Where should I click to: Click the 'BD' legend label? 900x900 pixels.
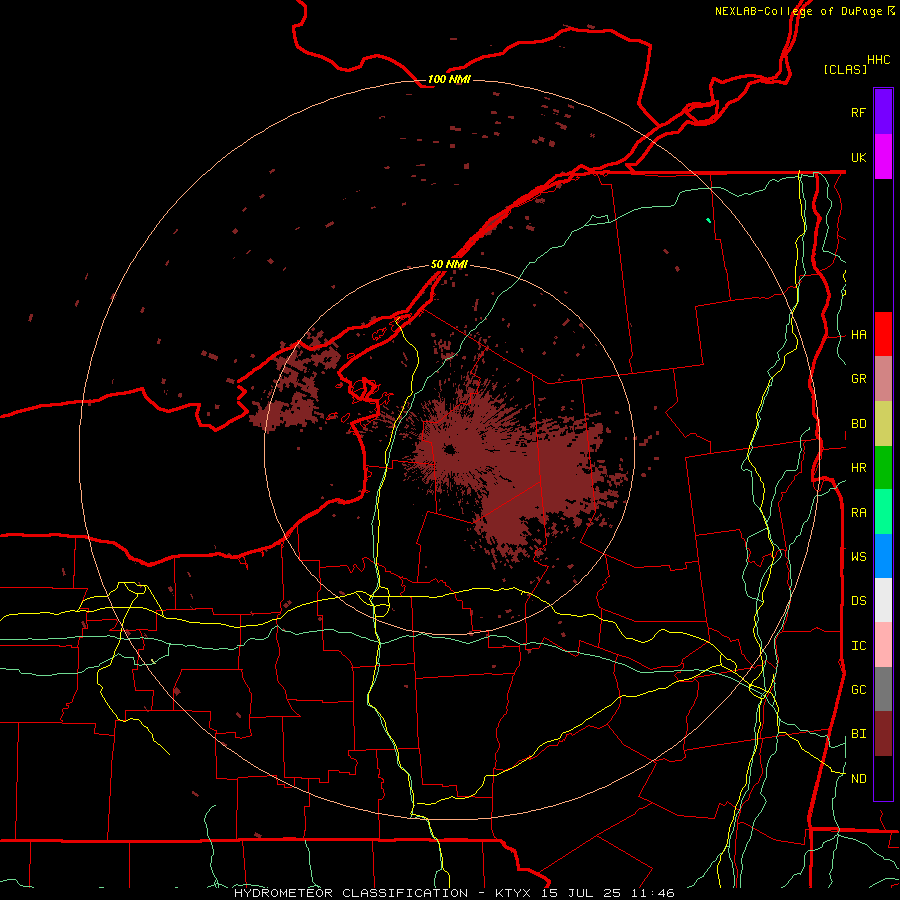[x=858, y=424]
